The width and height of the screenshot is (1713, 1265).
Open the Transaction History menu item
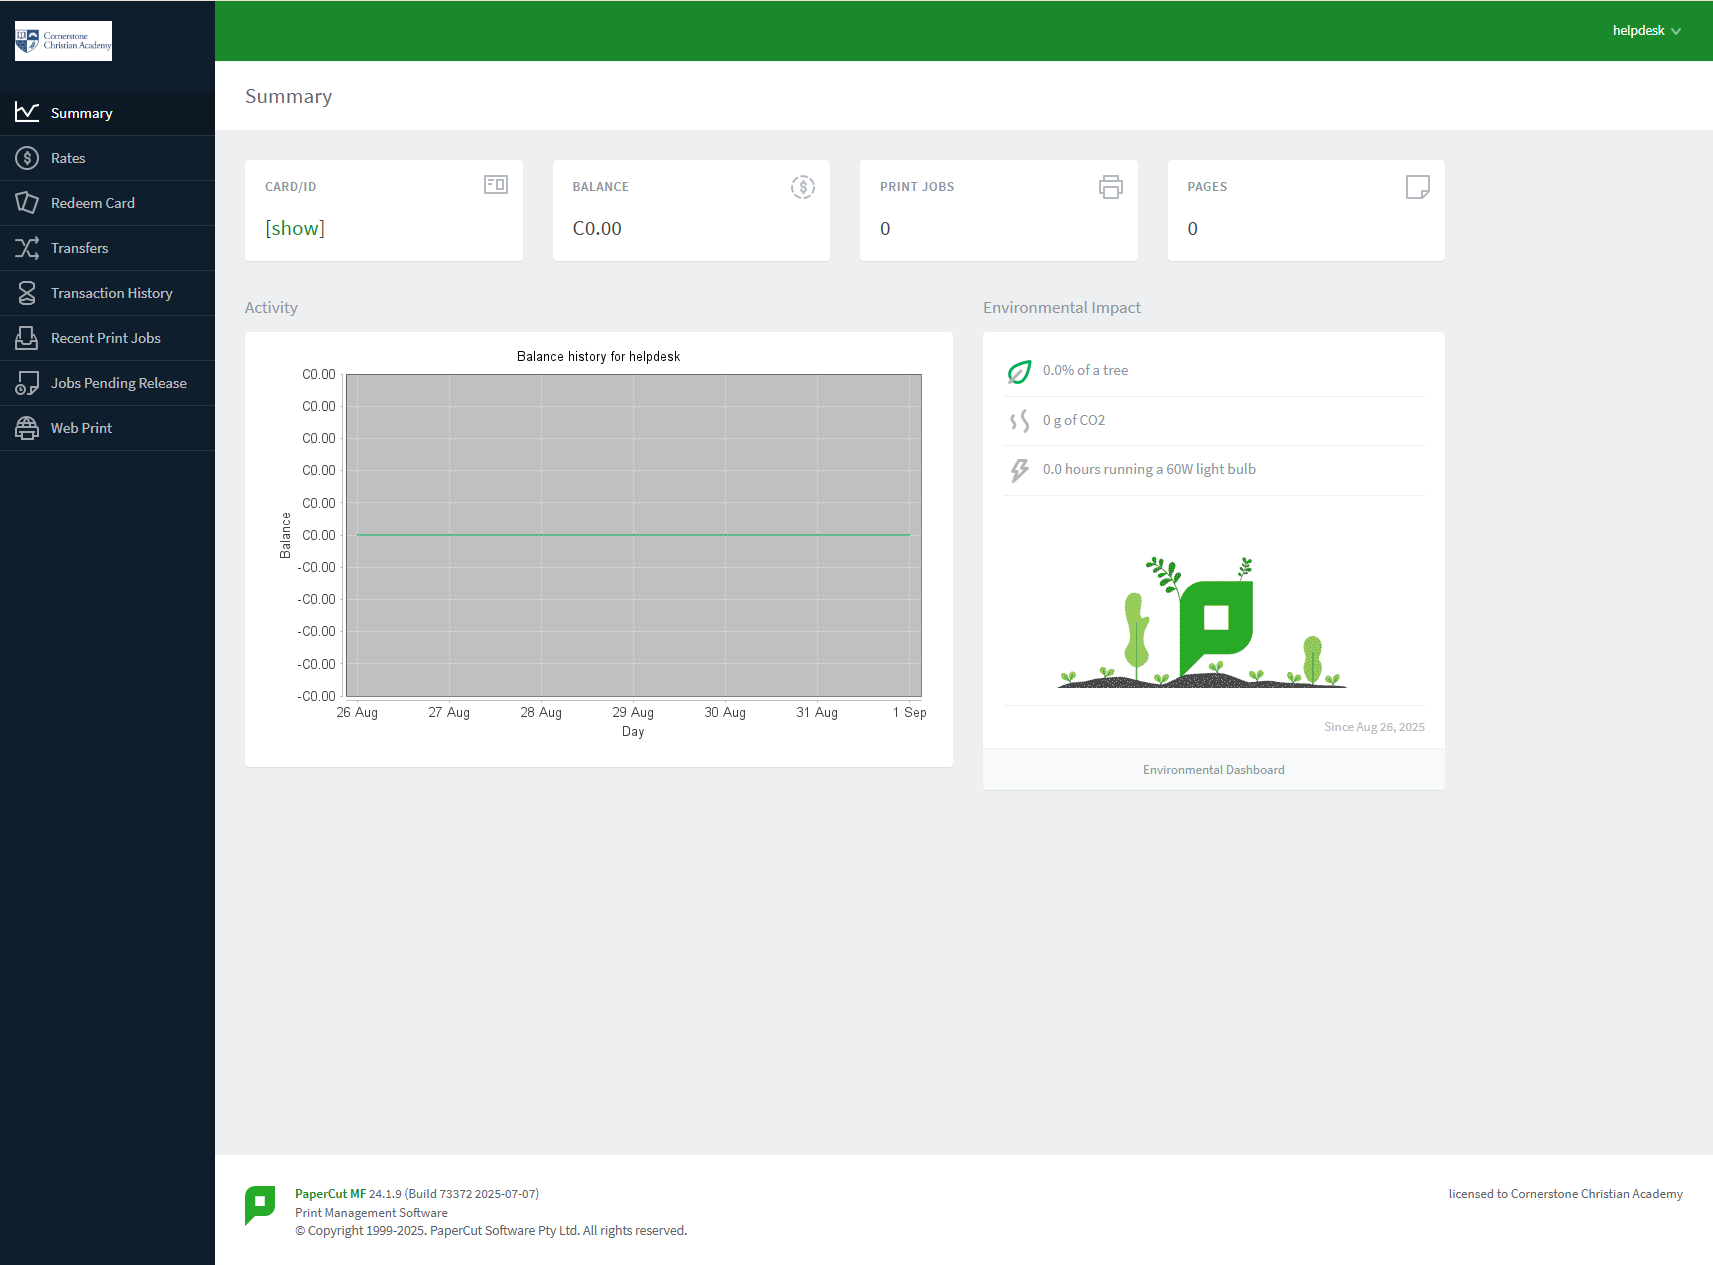tap(111, 293)
